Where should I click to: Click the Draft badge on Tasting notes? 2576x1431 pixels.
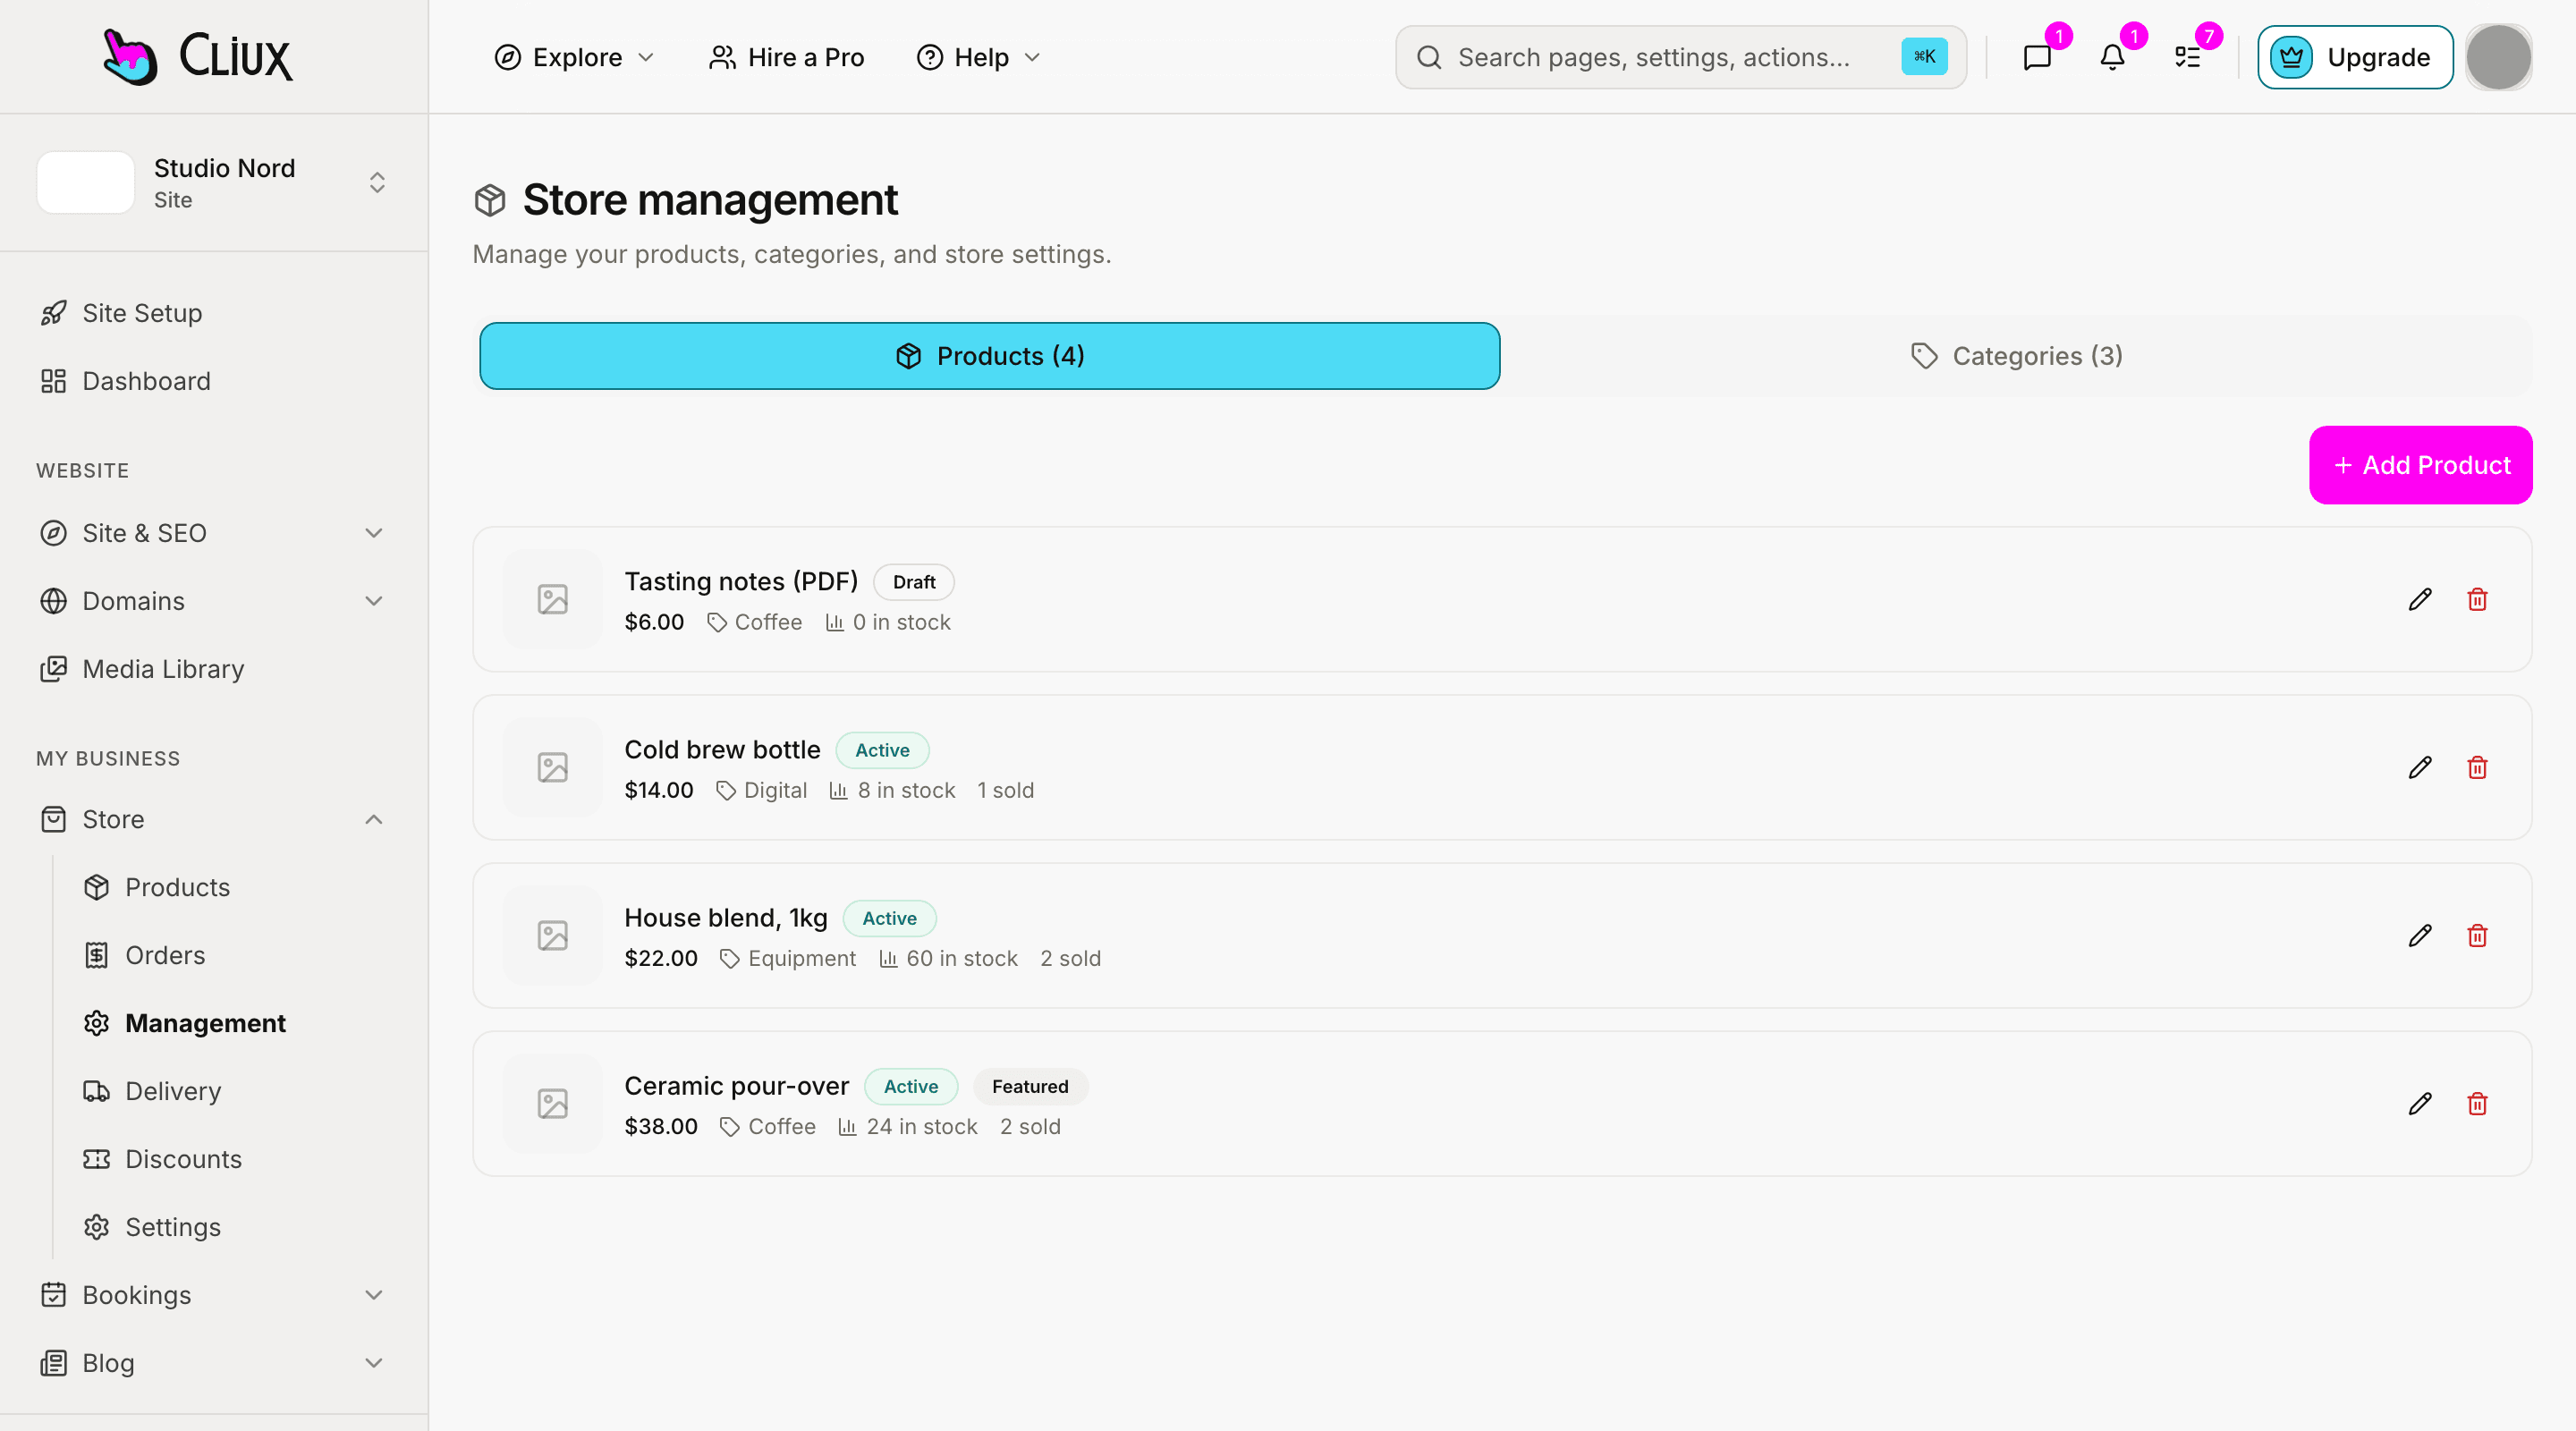pos(914,582)
